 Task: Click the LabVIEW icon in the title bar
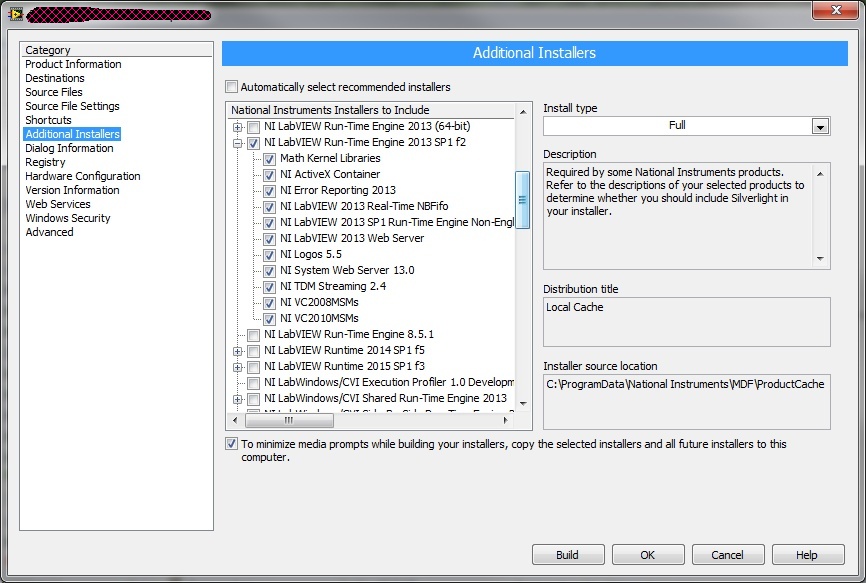coord(16,14)
